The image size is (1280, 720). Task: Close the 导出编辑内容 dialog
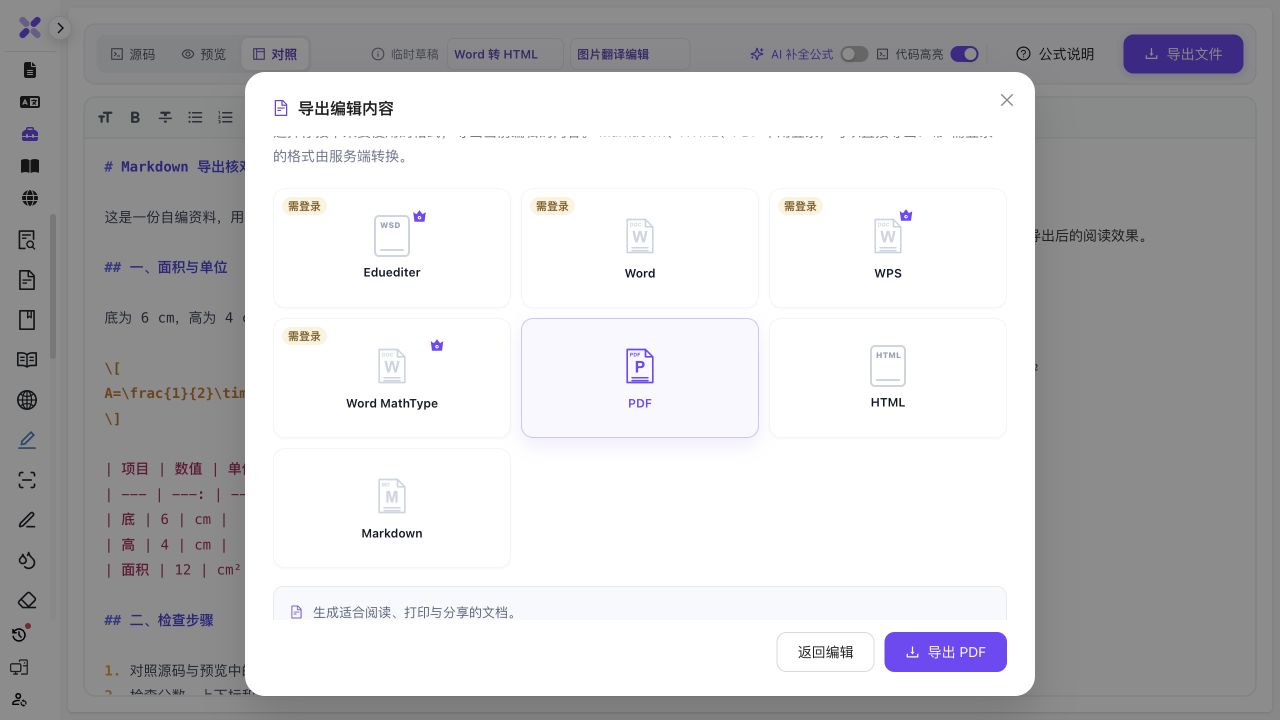(1007, 100)
